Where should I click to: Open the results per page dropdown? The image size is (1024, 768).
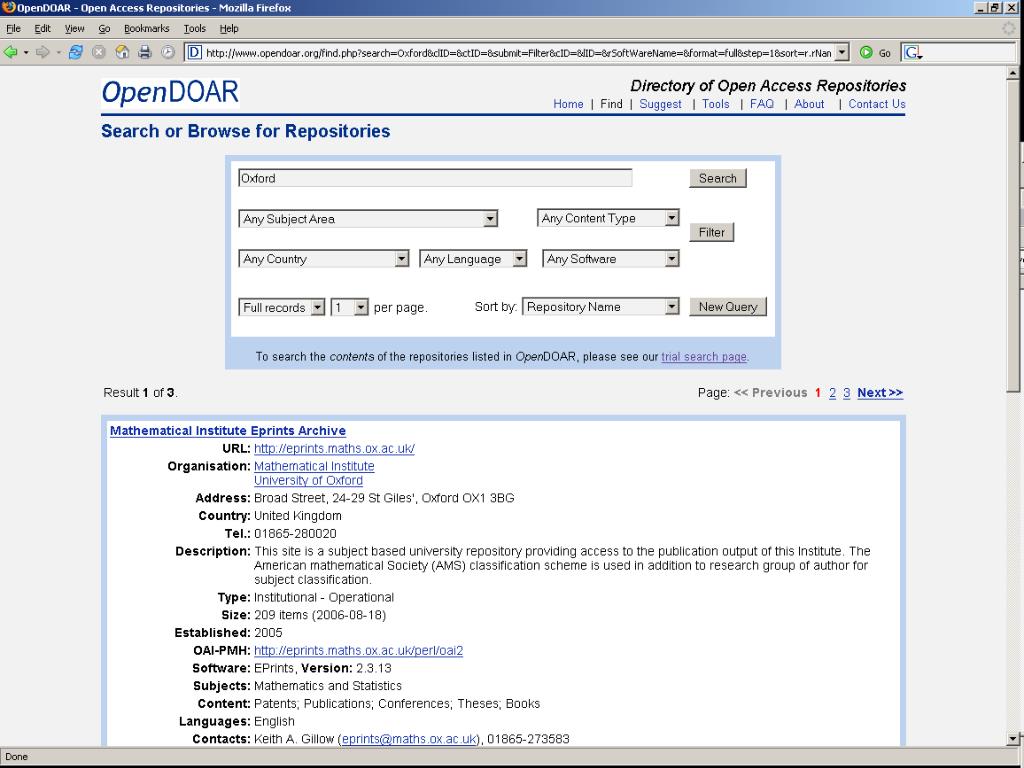pos(349,307)
